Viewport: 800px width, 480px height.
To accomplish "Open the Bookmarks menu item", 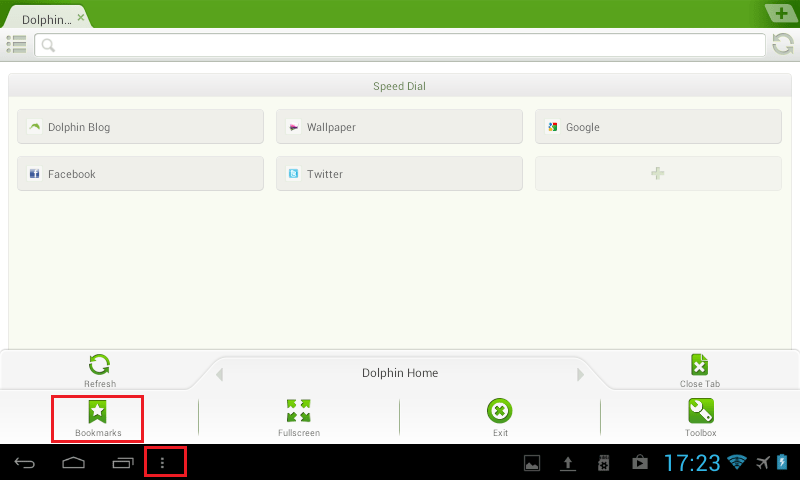I will click(x=97, y=418).
